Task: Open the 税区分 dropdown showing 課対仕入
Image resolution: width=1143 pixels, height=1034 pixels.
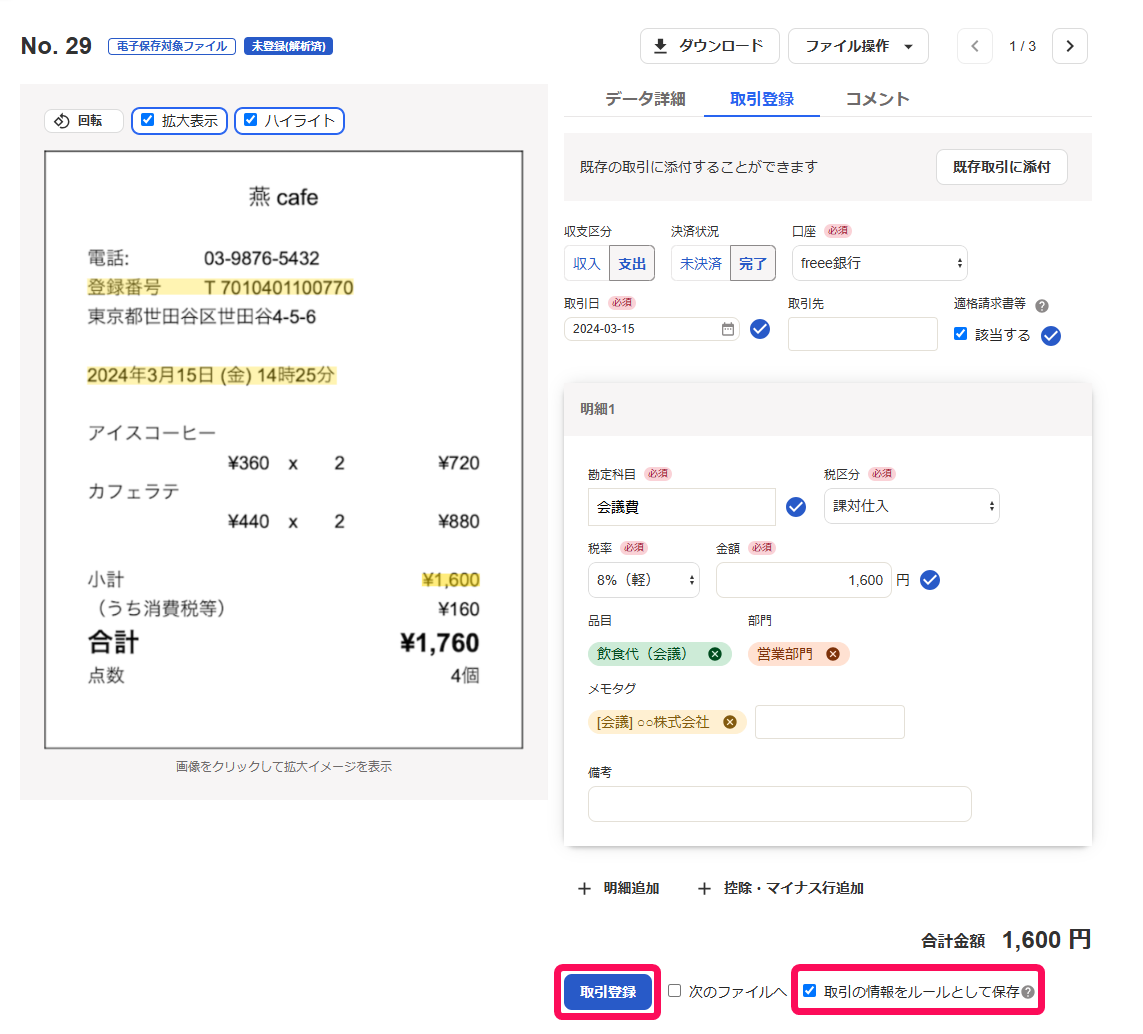Action: [911, 506]
